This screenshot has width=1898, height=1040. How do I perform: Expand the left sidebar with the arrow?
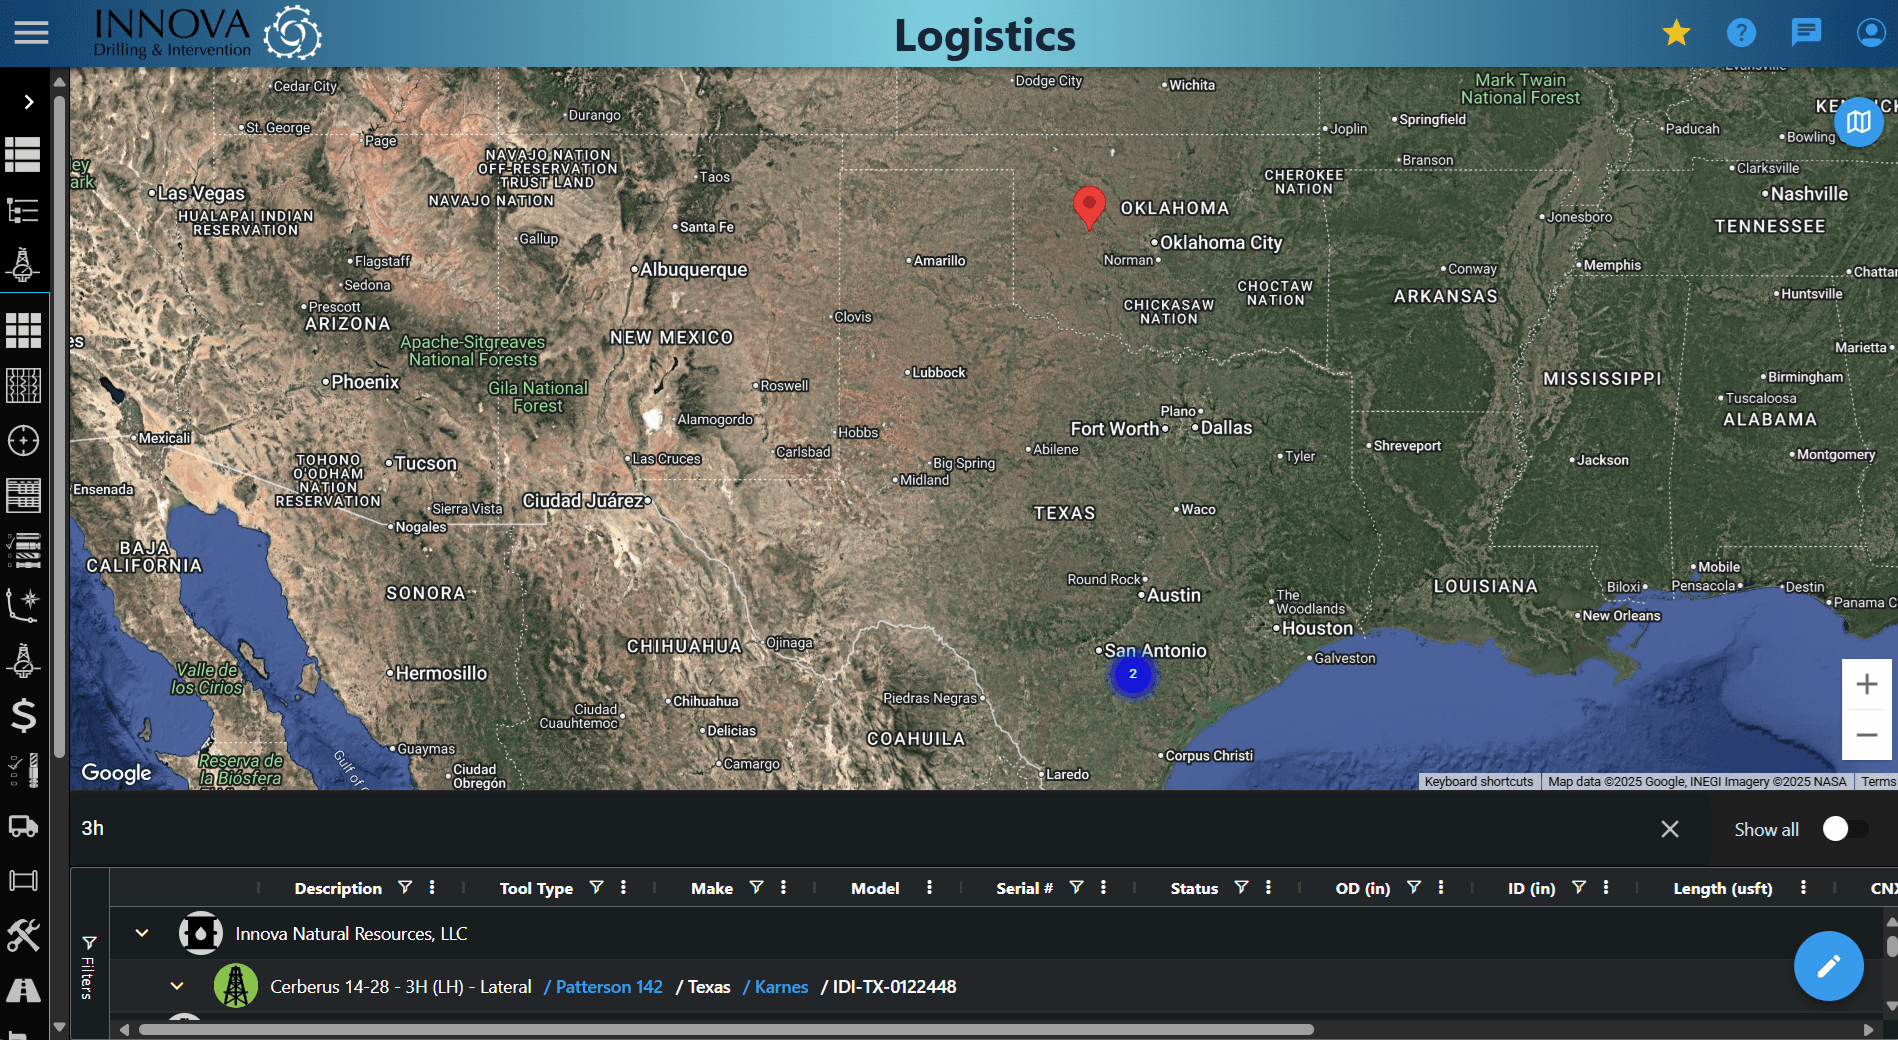28,102
